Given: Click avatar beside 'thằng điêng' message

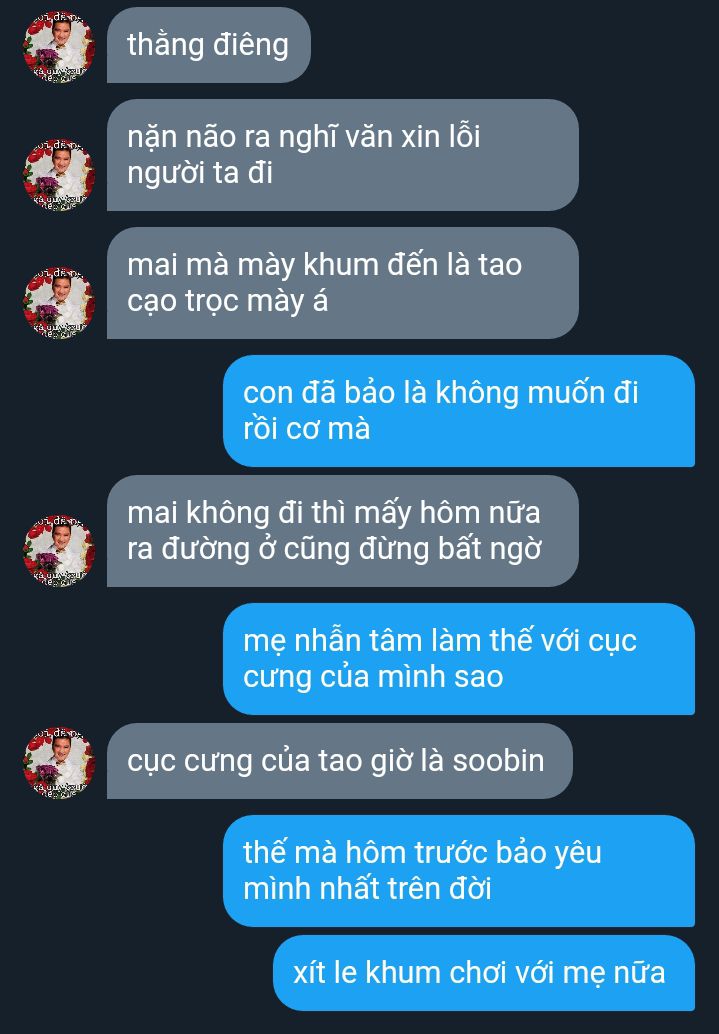Looking at the screenshot, I should click(59, 46).
